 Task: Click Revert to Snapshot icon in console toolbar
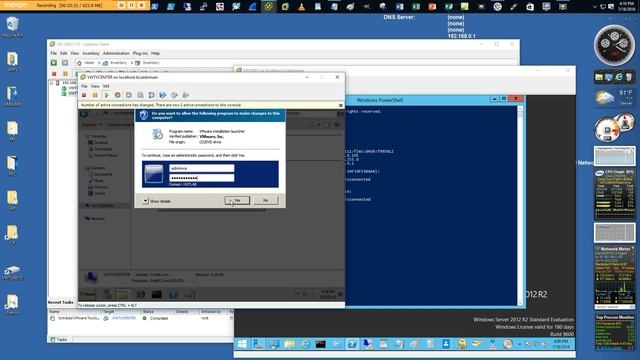pyautogui.click(x=140, y=95)
